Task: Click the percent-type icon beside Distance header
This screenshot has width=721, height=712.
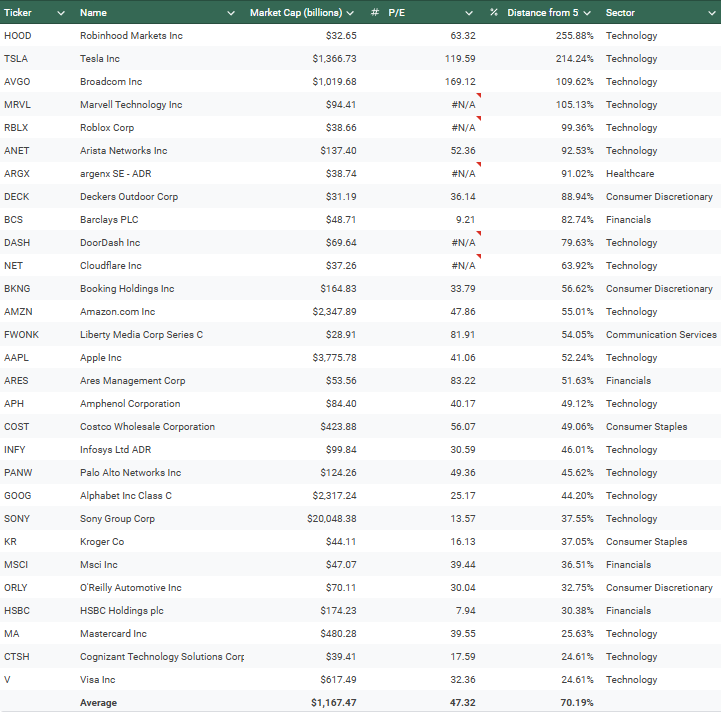Action: point(493,12)
